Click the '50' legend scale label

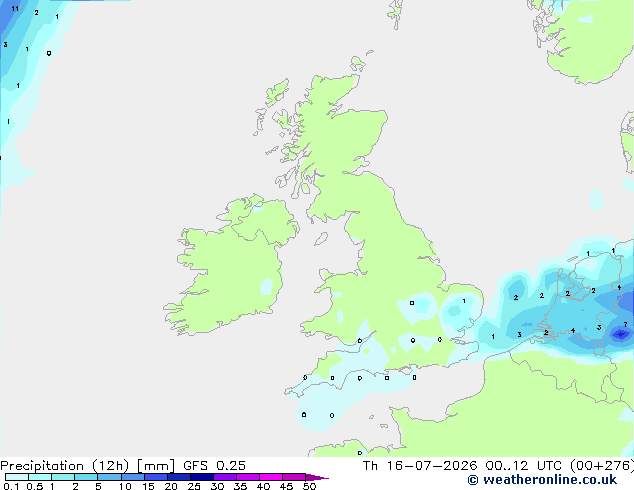point(309,486)
